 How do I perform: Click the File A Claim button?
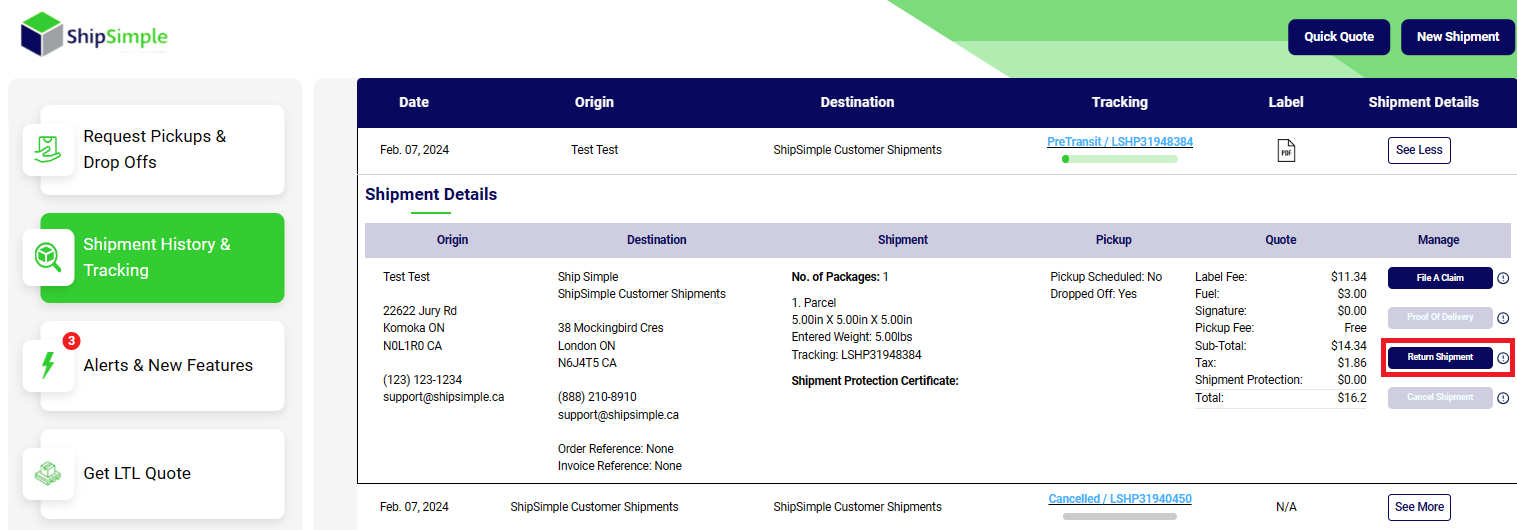(x=1440, y=278)
